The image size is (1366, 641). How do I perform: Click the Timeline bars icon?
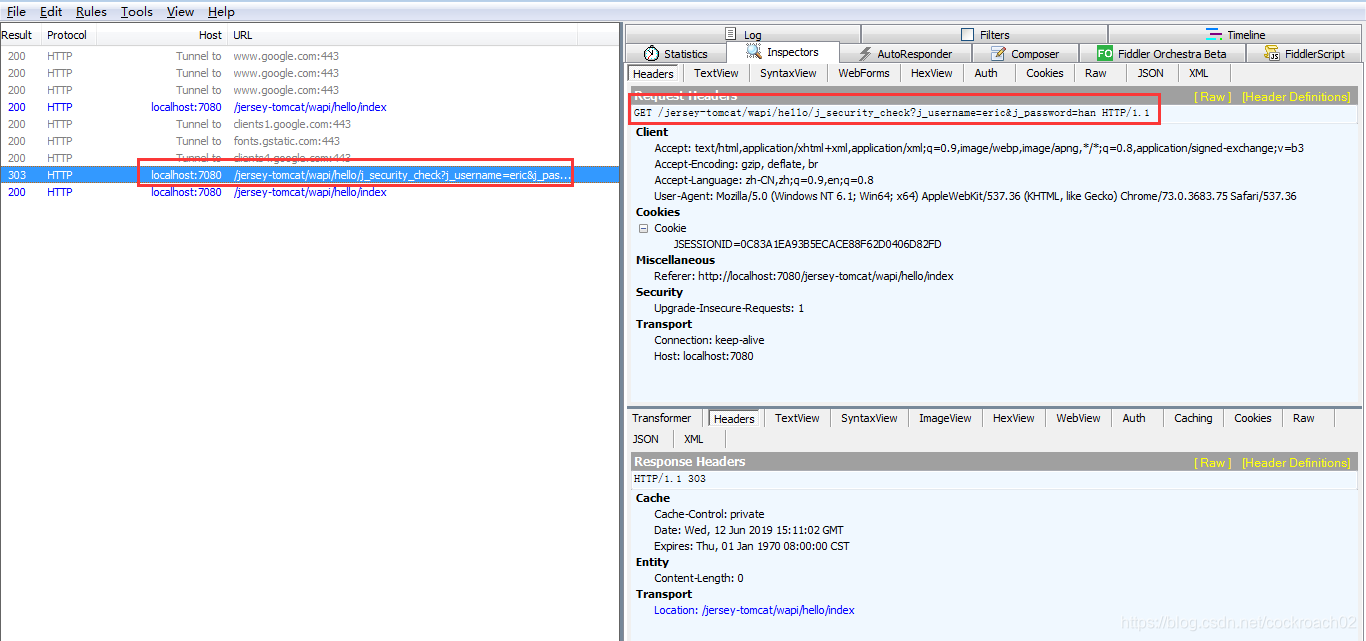coord(1214,34)
